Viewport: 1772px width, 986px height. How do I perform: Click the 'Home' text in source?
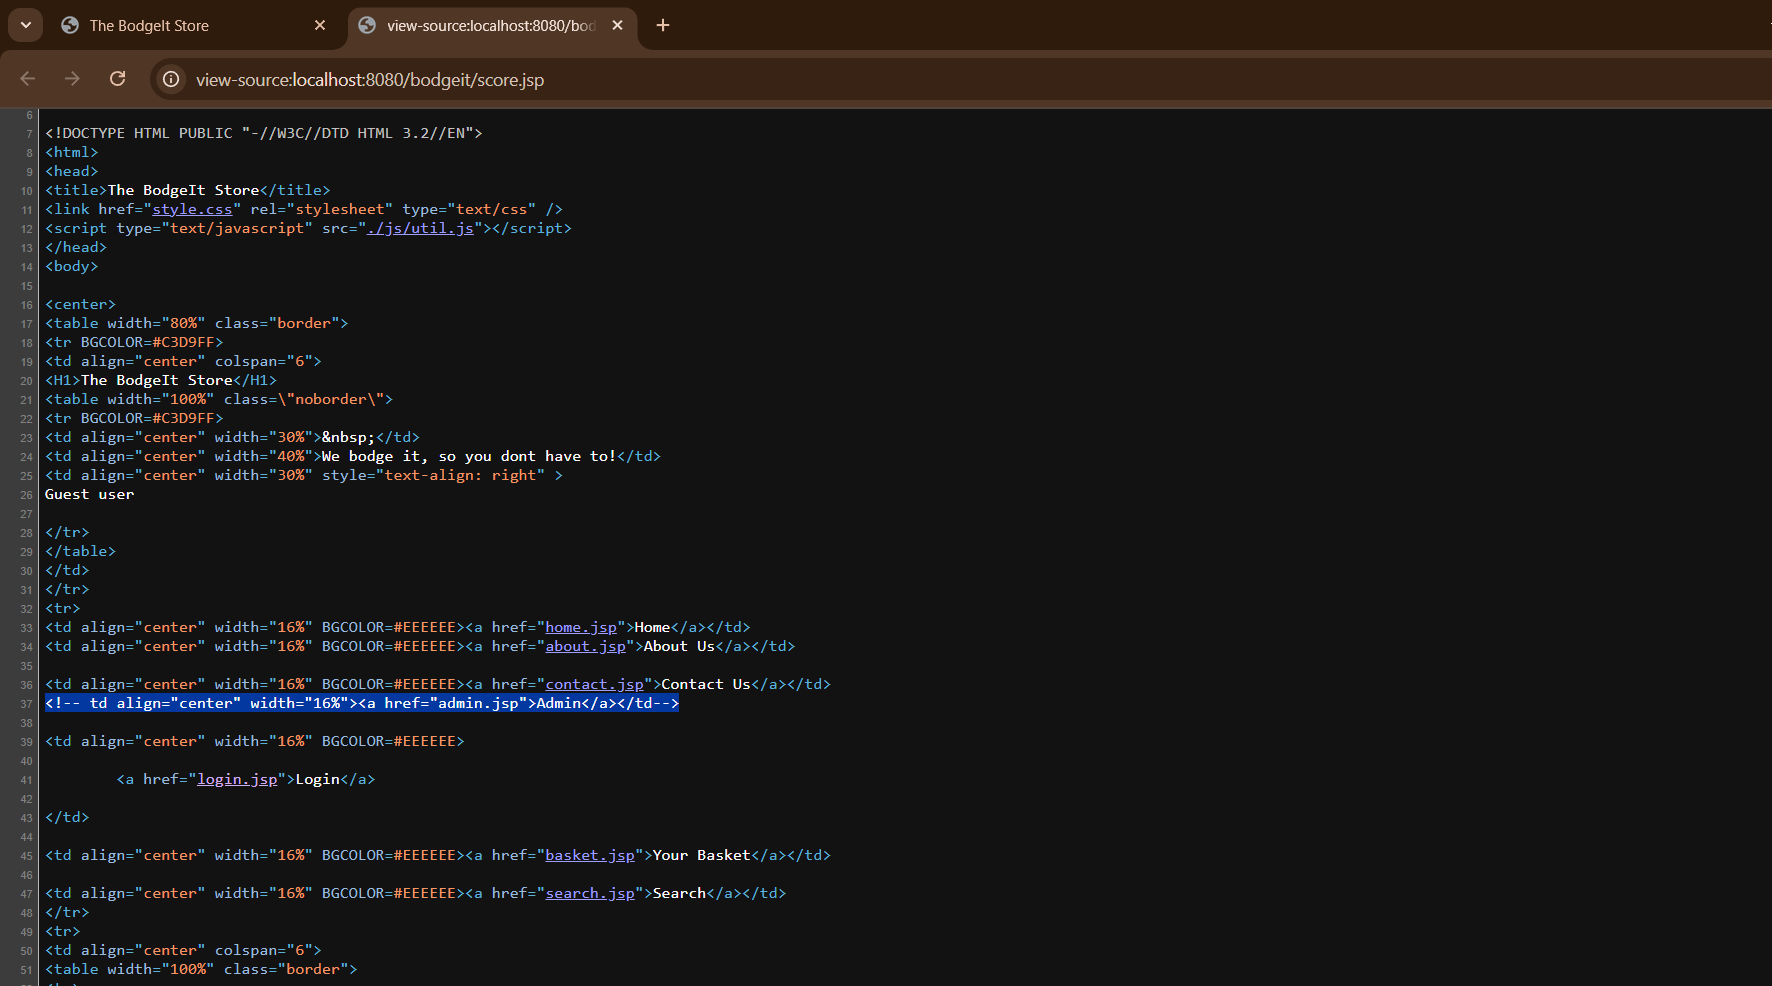pyautogui.click(x=652, y=627)
